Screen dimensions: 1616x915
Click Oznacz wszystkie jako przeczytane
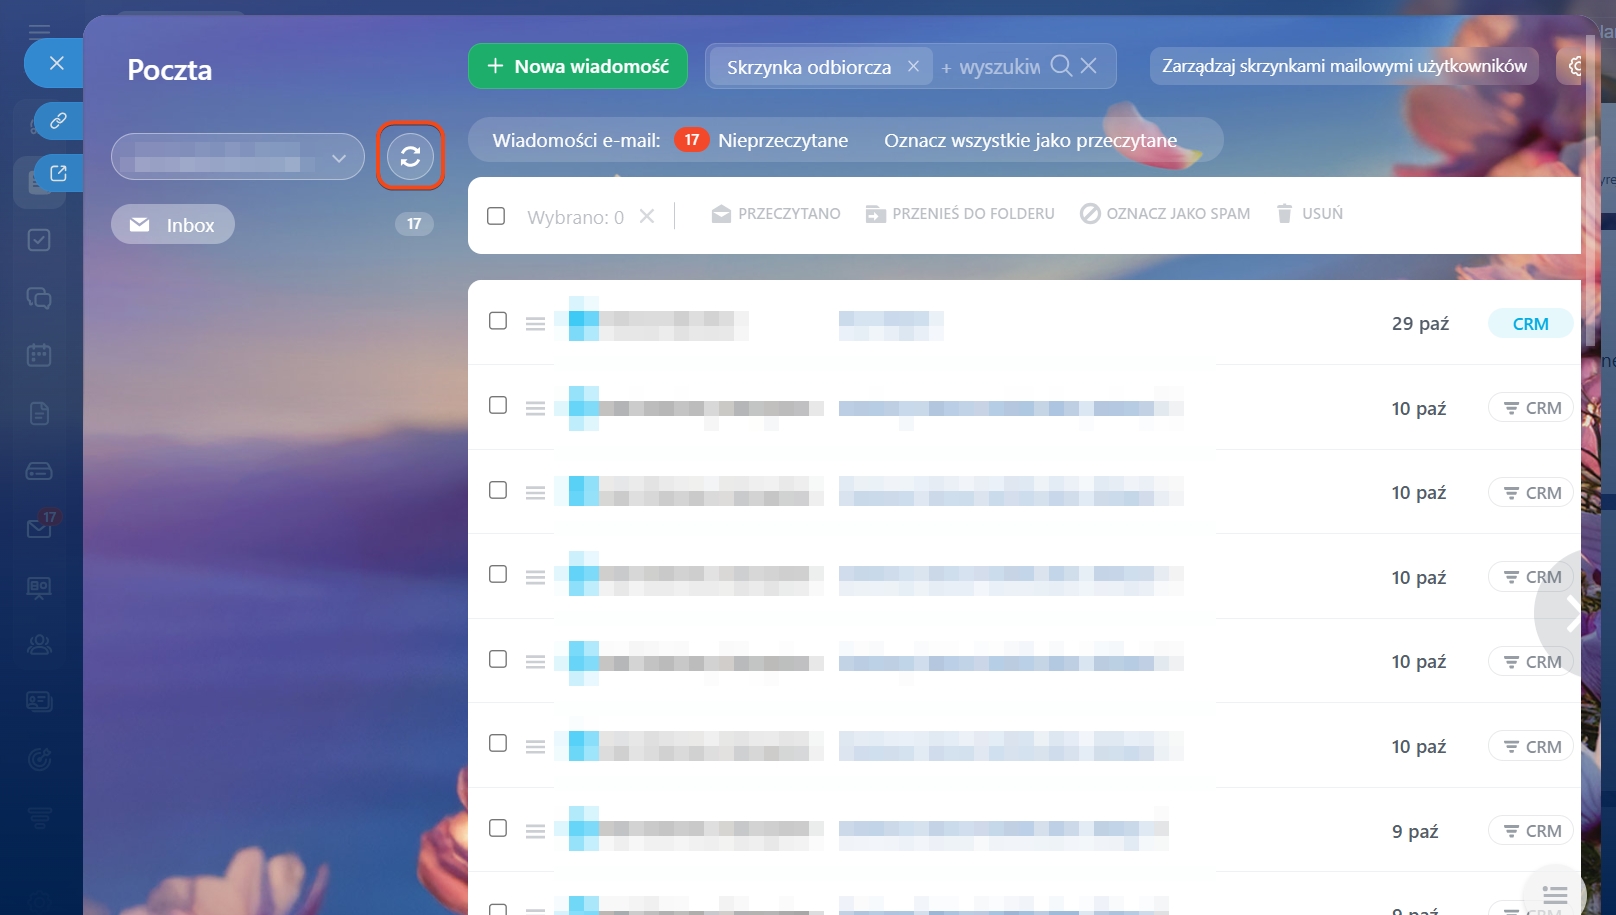pyautogui.click(x=1030, y=140)
